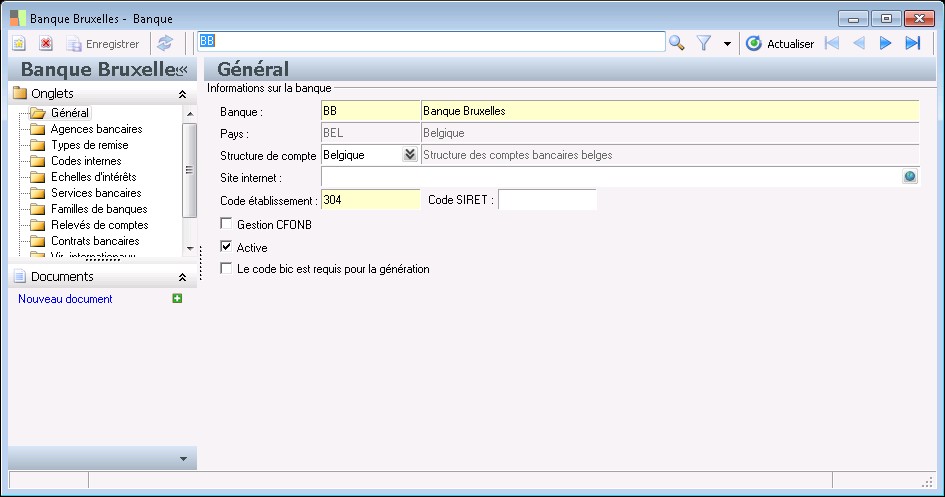Viewport: 945px width, 497px height.
Task: Click the new record toolbar icon
Action: [19, 43]
